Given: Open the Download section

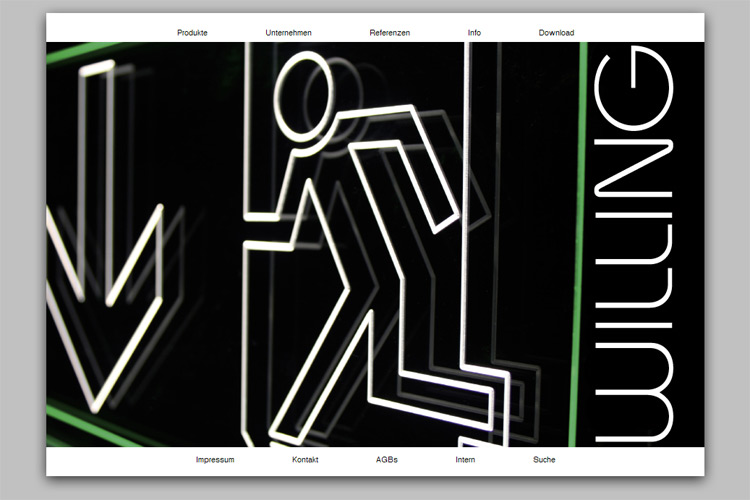Looking at the screenshot, I should click(556, 33).
